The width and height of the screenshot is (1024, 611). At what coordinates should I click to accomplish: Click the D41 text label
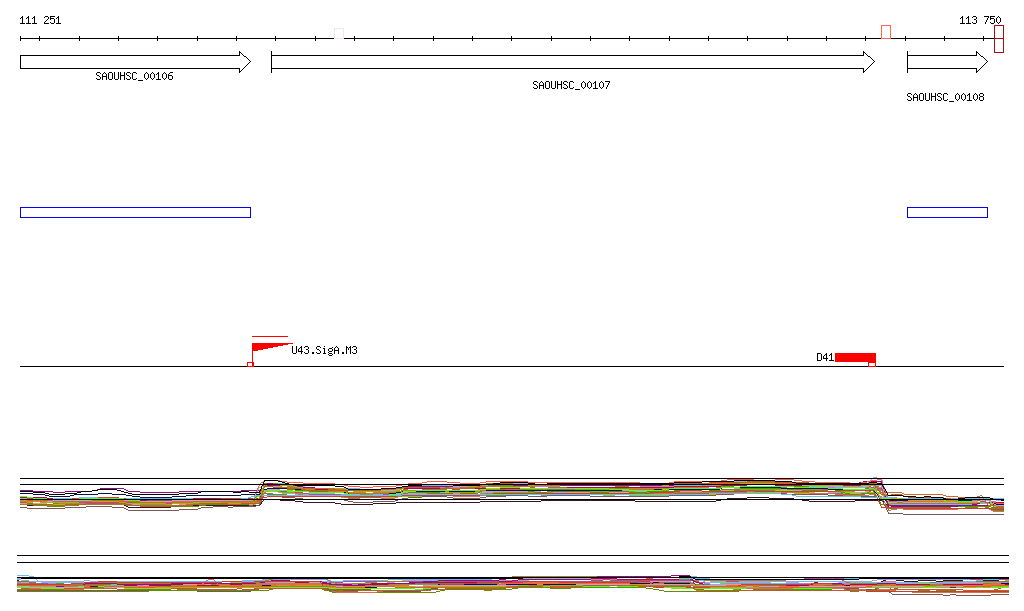coord(824,357)
